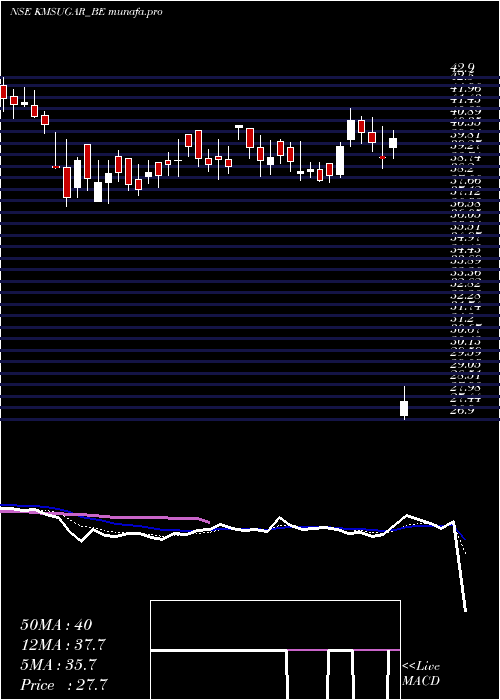Click the 38.2 price axis label
500x700 pixels.
click(462, 170)
